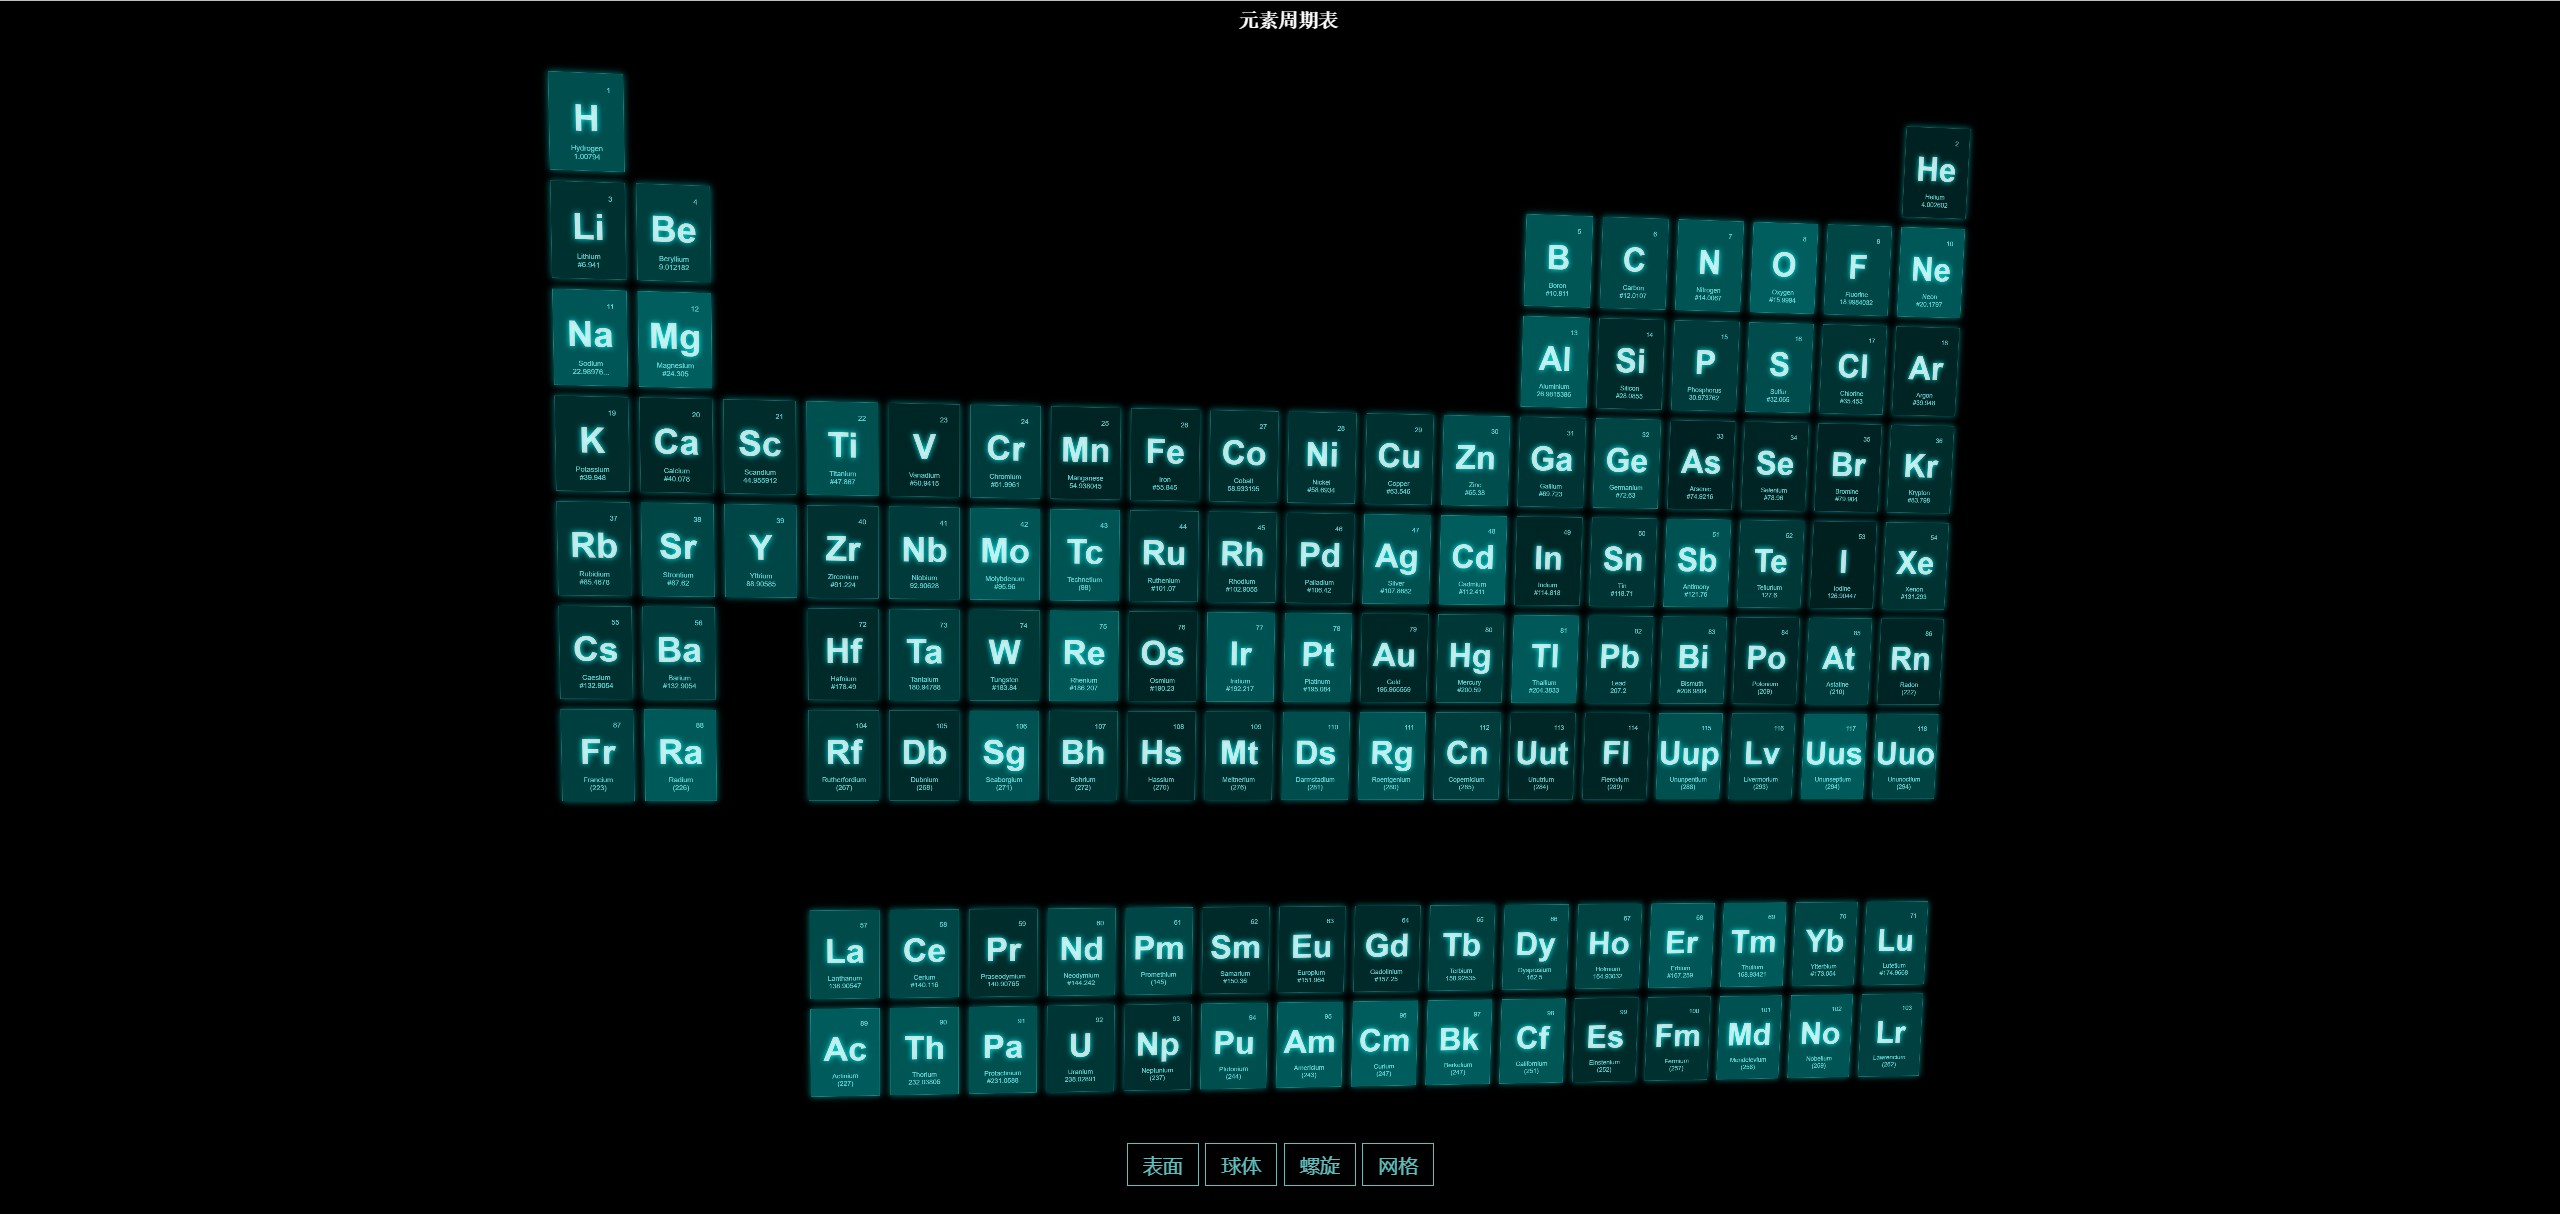
Task: Click the 元素周期表 page title
Action: 1288,20
